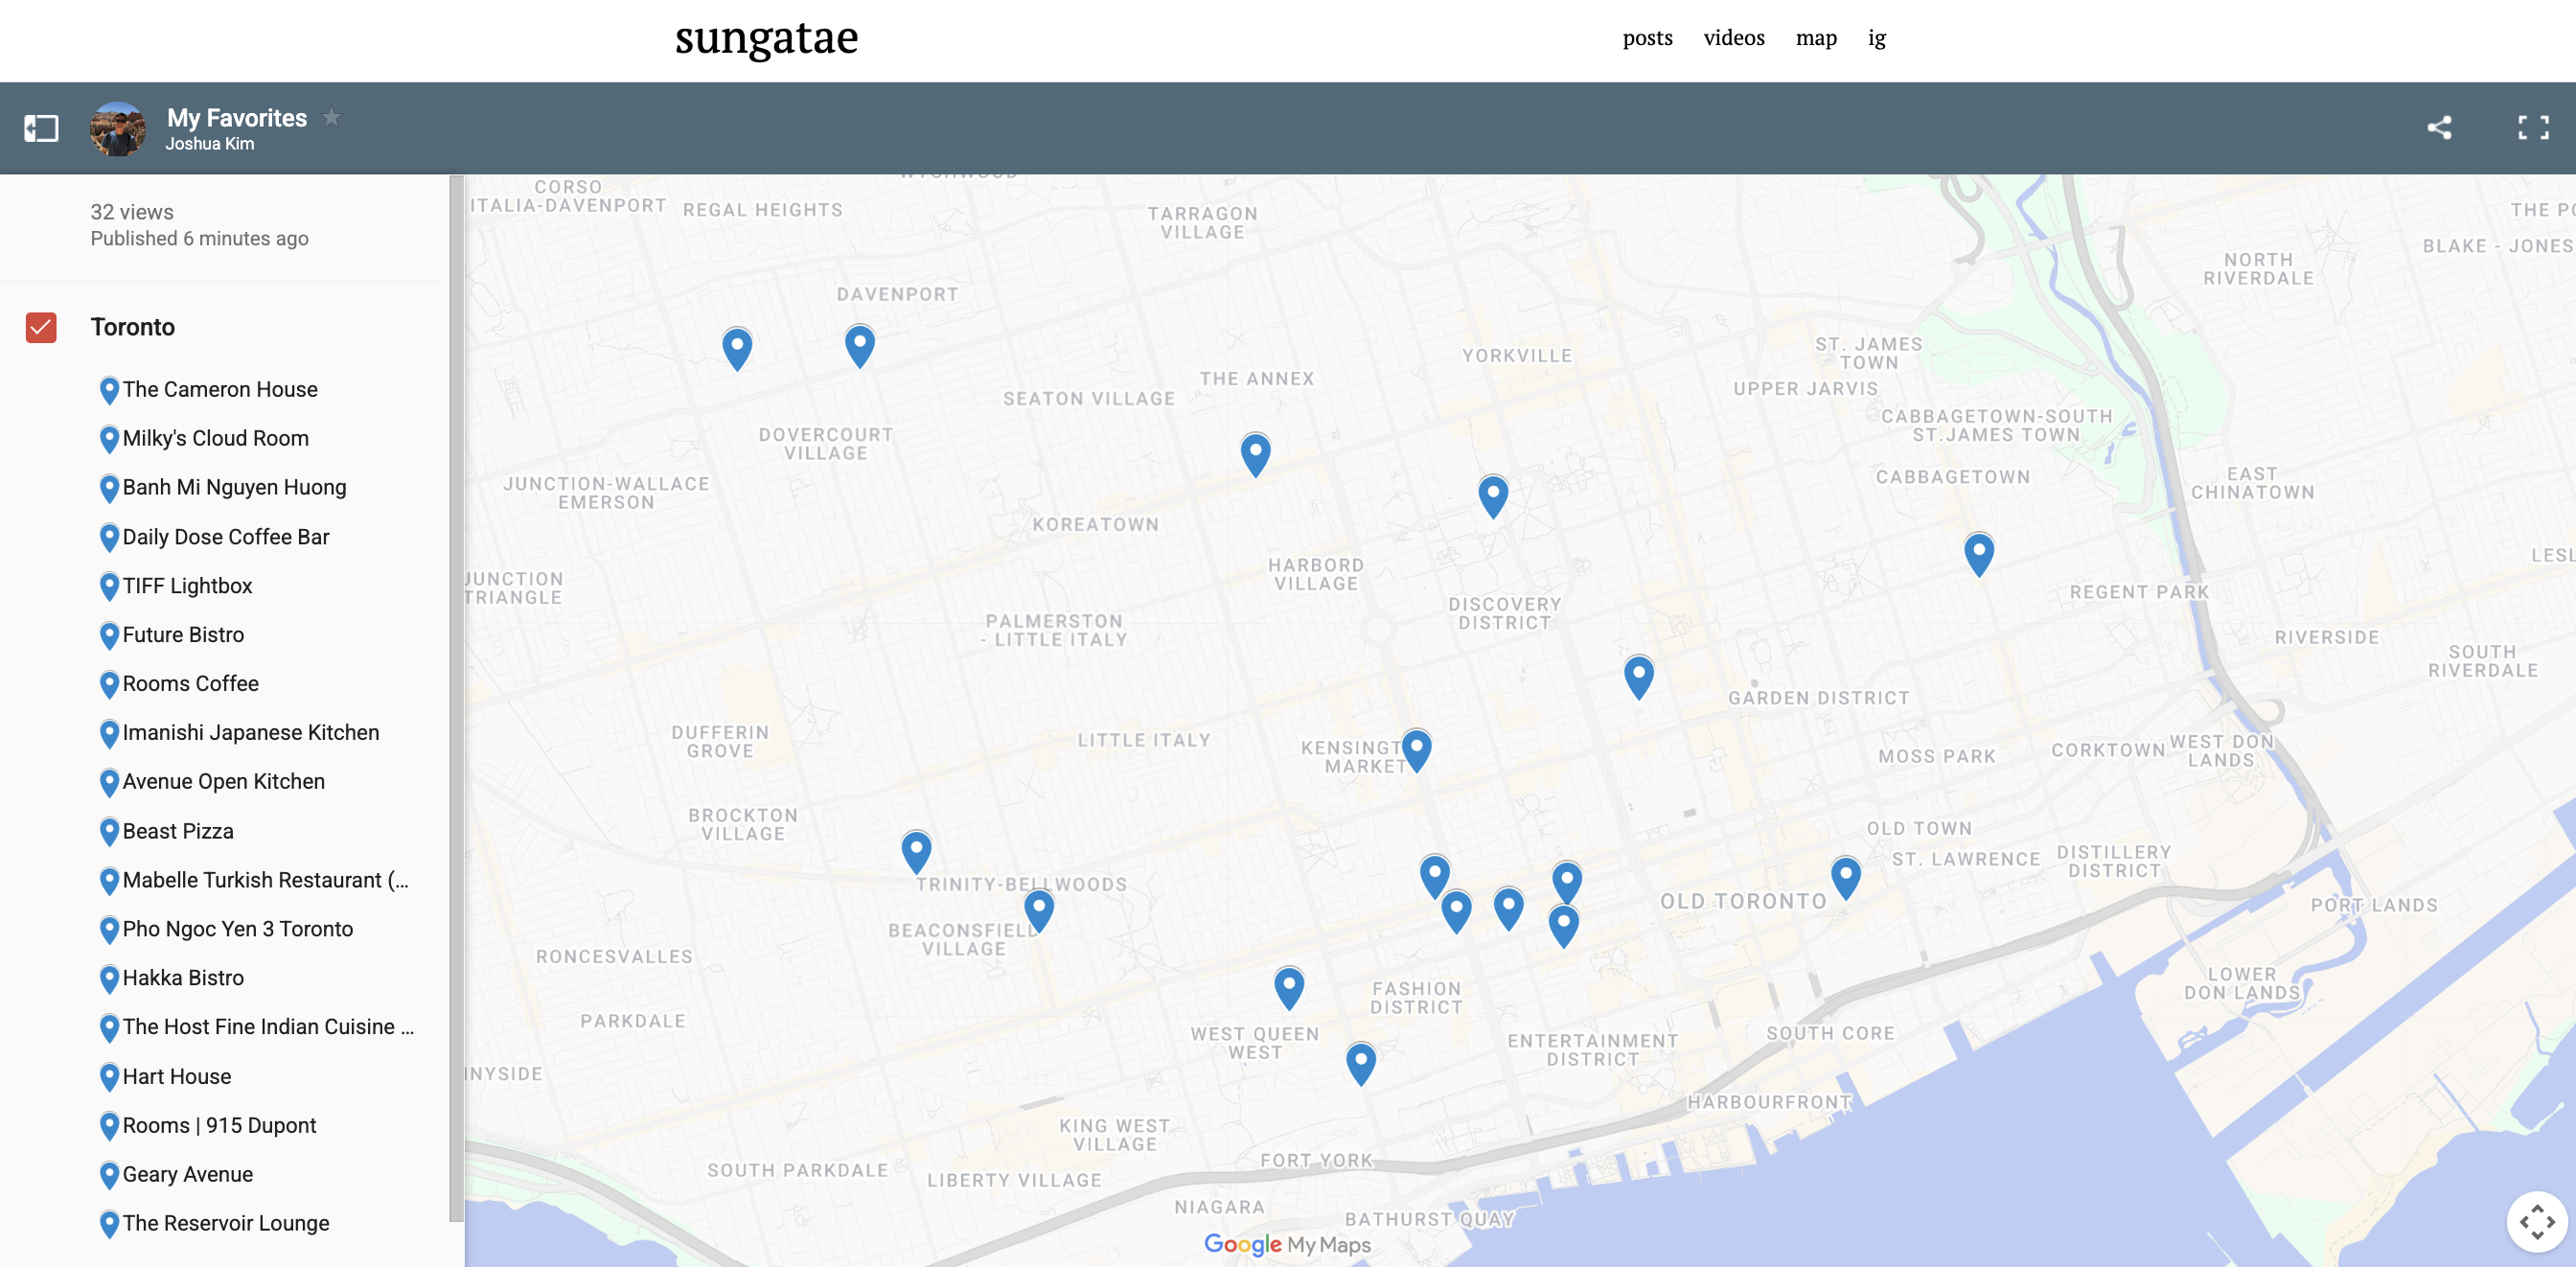Select the pin above Trinity-Bellwoods label
2576x1267 pixels.
(x=916, y=852)
